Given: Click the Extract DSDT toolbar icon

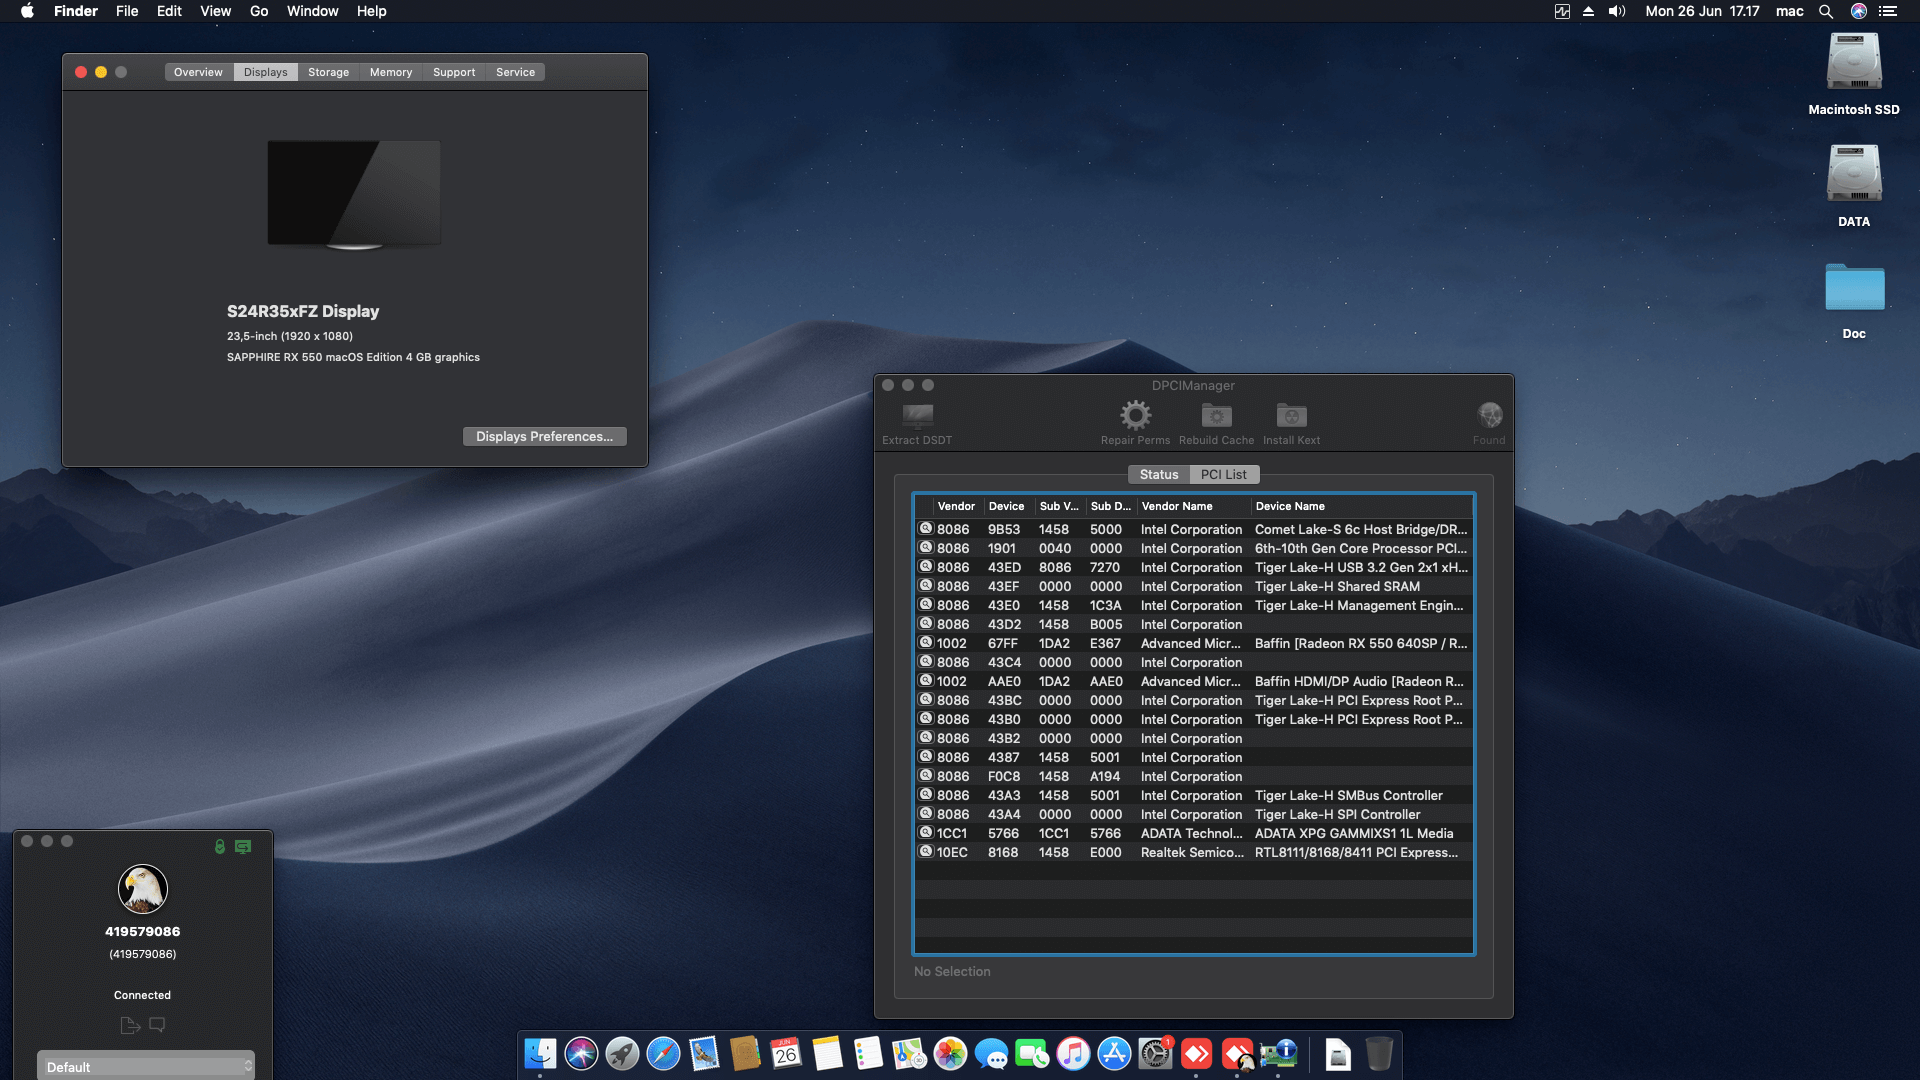Looking at the screenshot, I should tap(917, 415).
